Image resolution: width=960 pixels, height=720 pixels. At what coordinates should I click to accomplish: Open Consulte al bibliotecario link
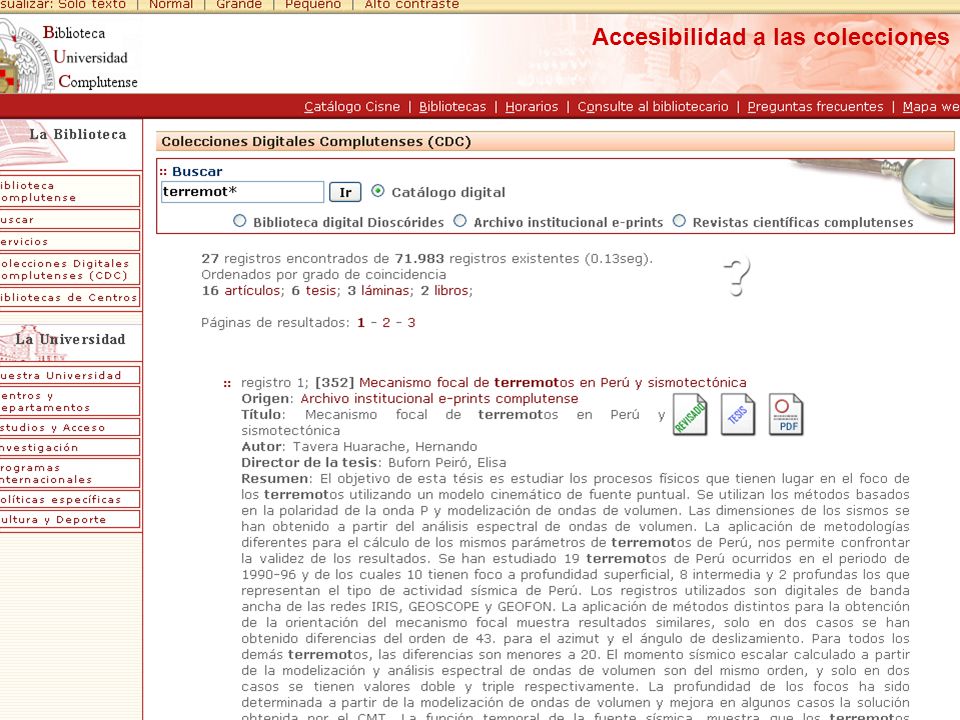pyautogui.click(x=653, y=107)
